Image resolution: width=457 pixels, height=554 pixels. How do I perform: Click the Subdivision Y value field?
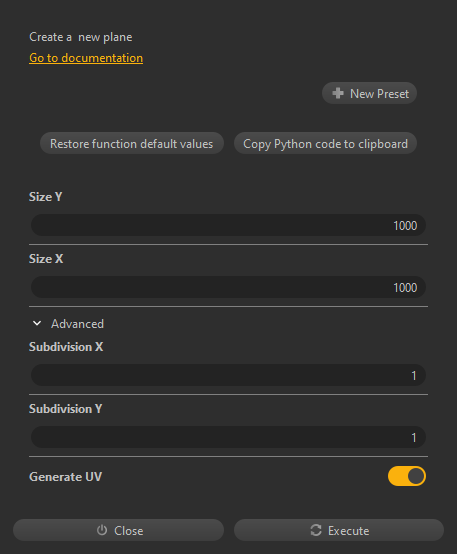[228, 437]
